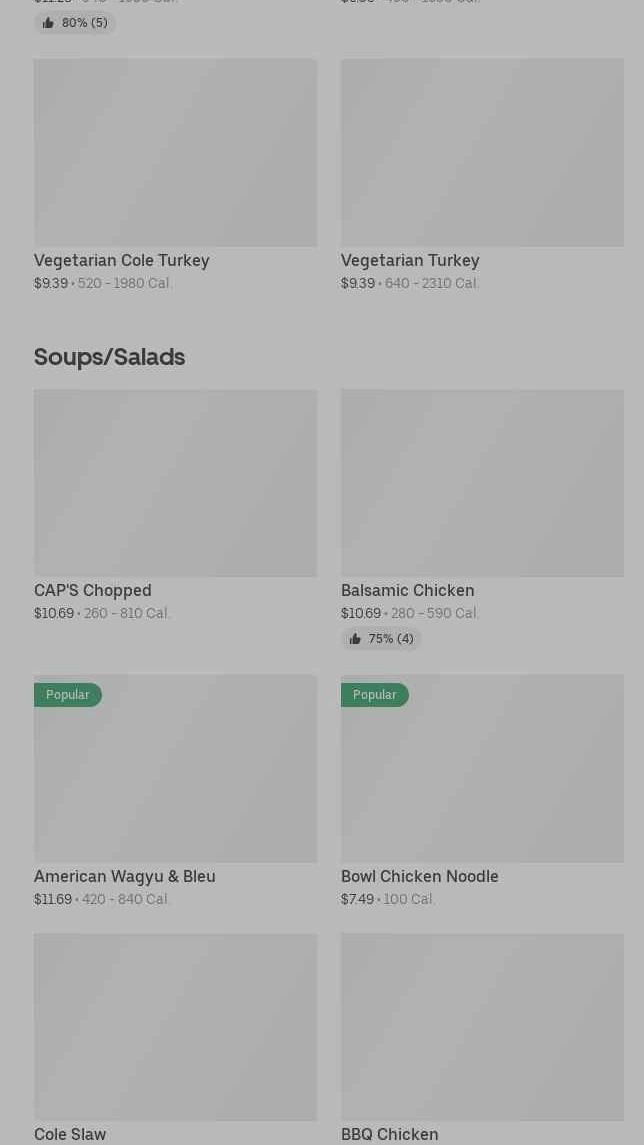Open CAP'S Chopped item title
The height and width of the screenshot is (1145, 644).
click(92, 590)
